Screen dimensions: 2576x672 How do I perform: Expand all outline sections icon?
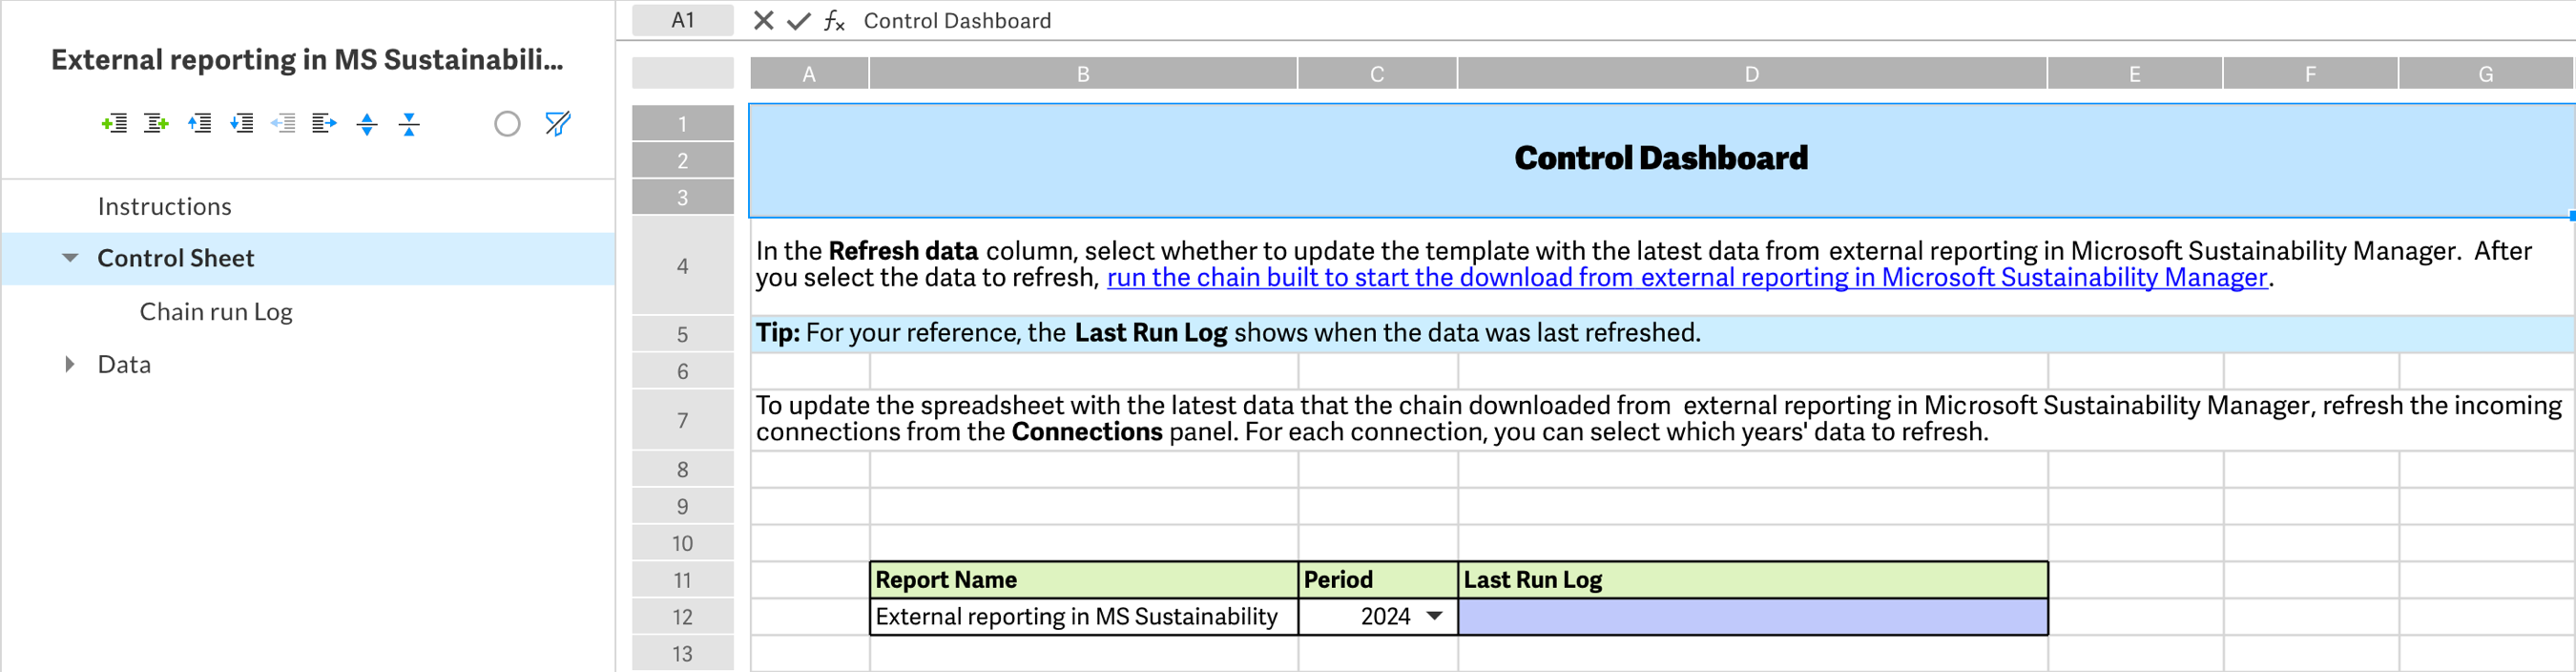click(x=367, y=124)
